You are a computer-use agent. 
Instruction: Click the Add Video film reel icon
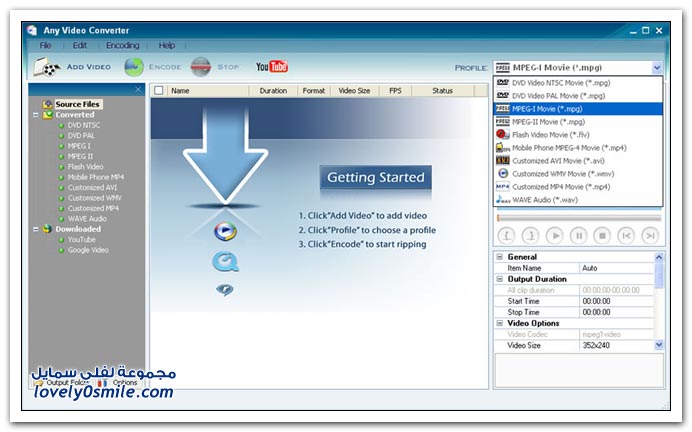[46, 67]
